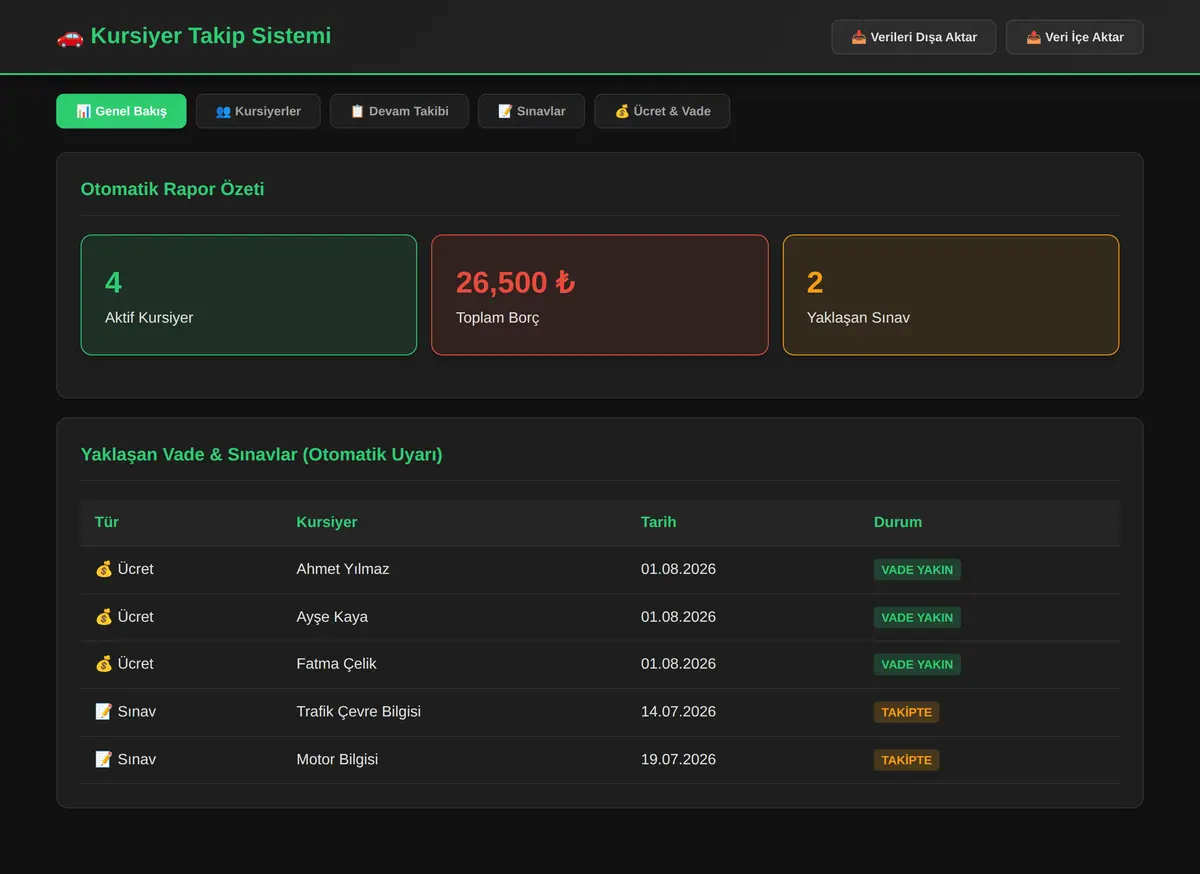1200x874 pixels.
Task: Click the money bag icon in Ahmet Yılmaz row
Action: (x=104, y=569)
